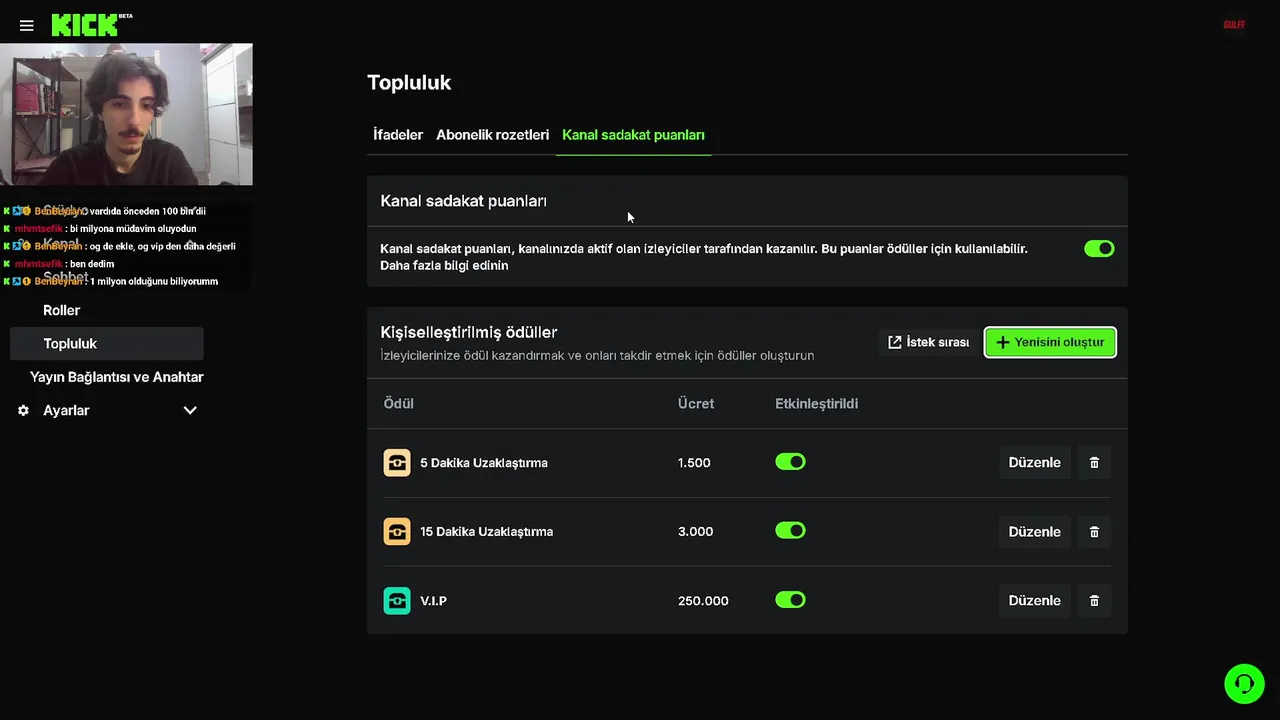Open Yayın Bağlantısı ve Anahtar page
The image size is (1280, 720).
tap(116, 377)
